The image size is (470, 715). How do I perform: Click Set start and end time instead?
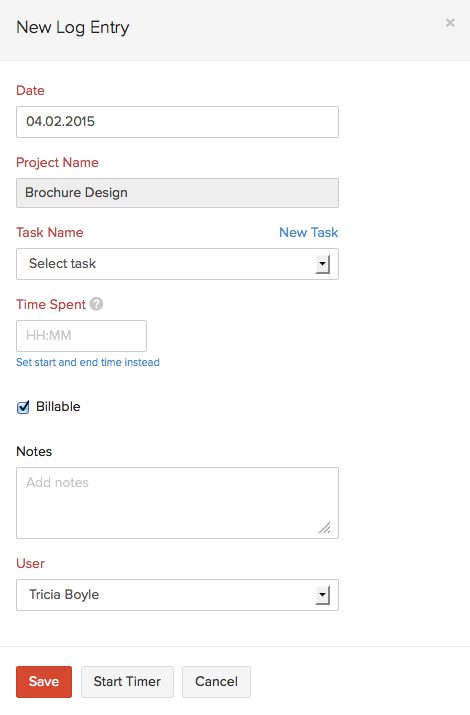tap(88, 362)
